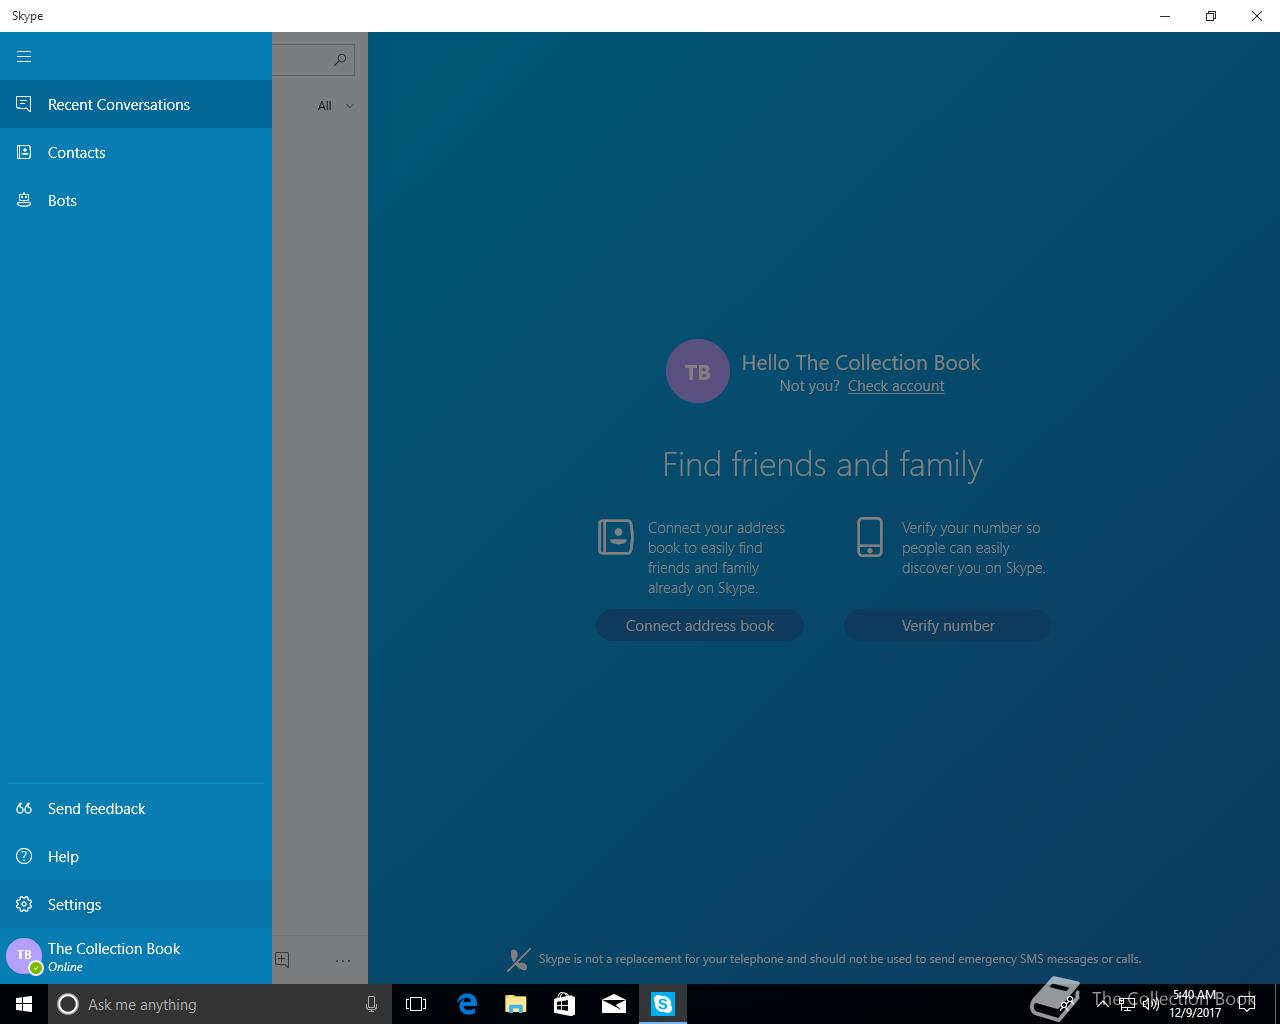
Task: Click Verify number button
Action: click(x=948, y=625)
